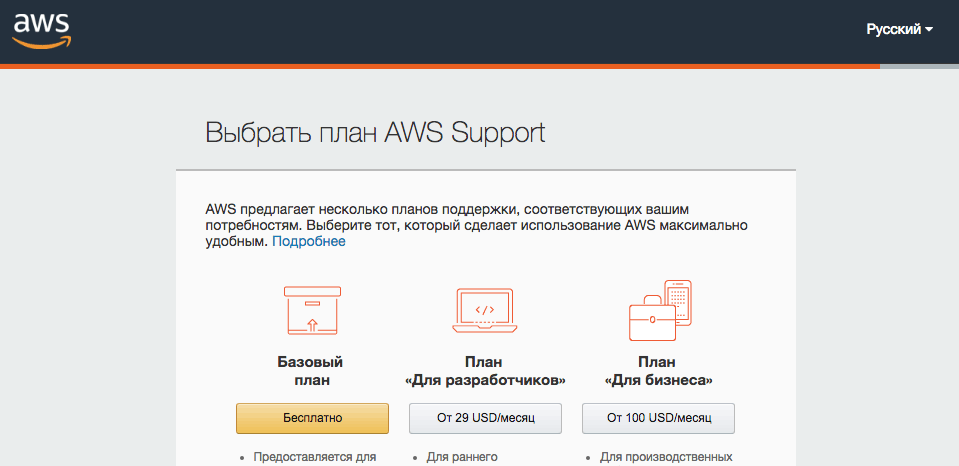Click the Выбрать план AWS Support title
The image size is (959, 466).
[375, 133]
